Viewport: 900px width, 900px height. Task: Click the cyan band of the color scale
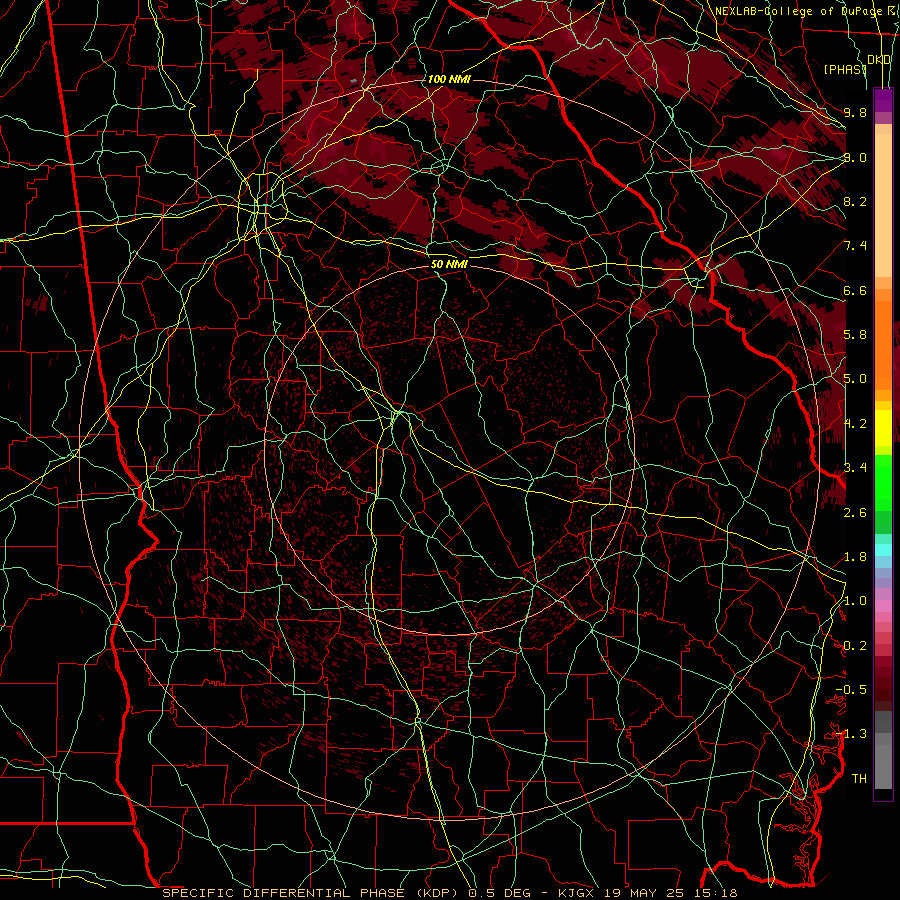pyautogui.click(x=883, y=550)
